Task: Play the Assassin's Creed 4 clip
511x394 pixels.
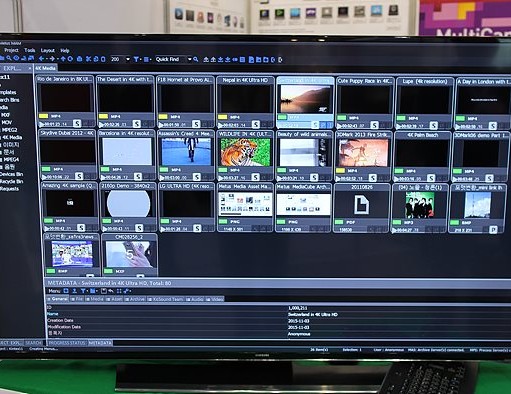Action: coord(162,178)
